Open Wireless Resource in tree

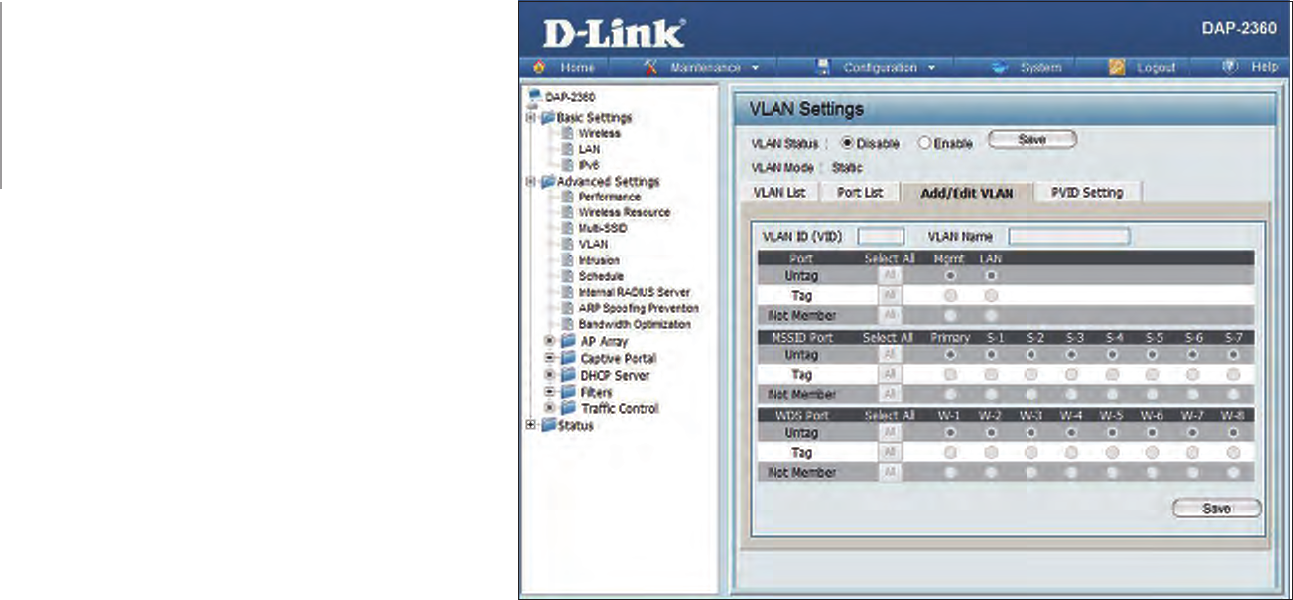click(x=624, y=212)
